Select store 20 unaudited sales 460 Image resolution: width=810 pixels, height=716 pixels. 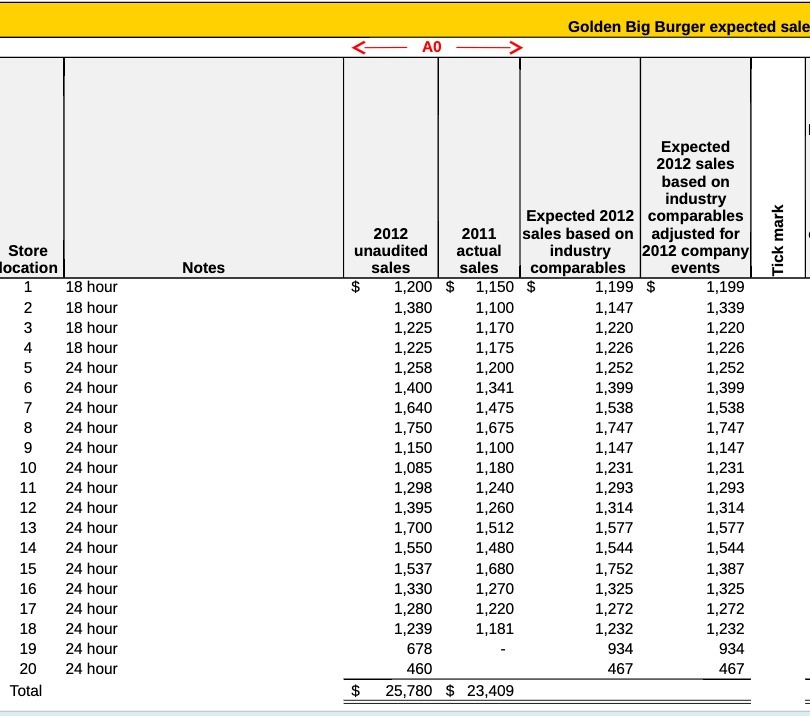tap(419, 668)
